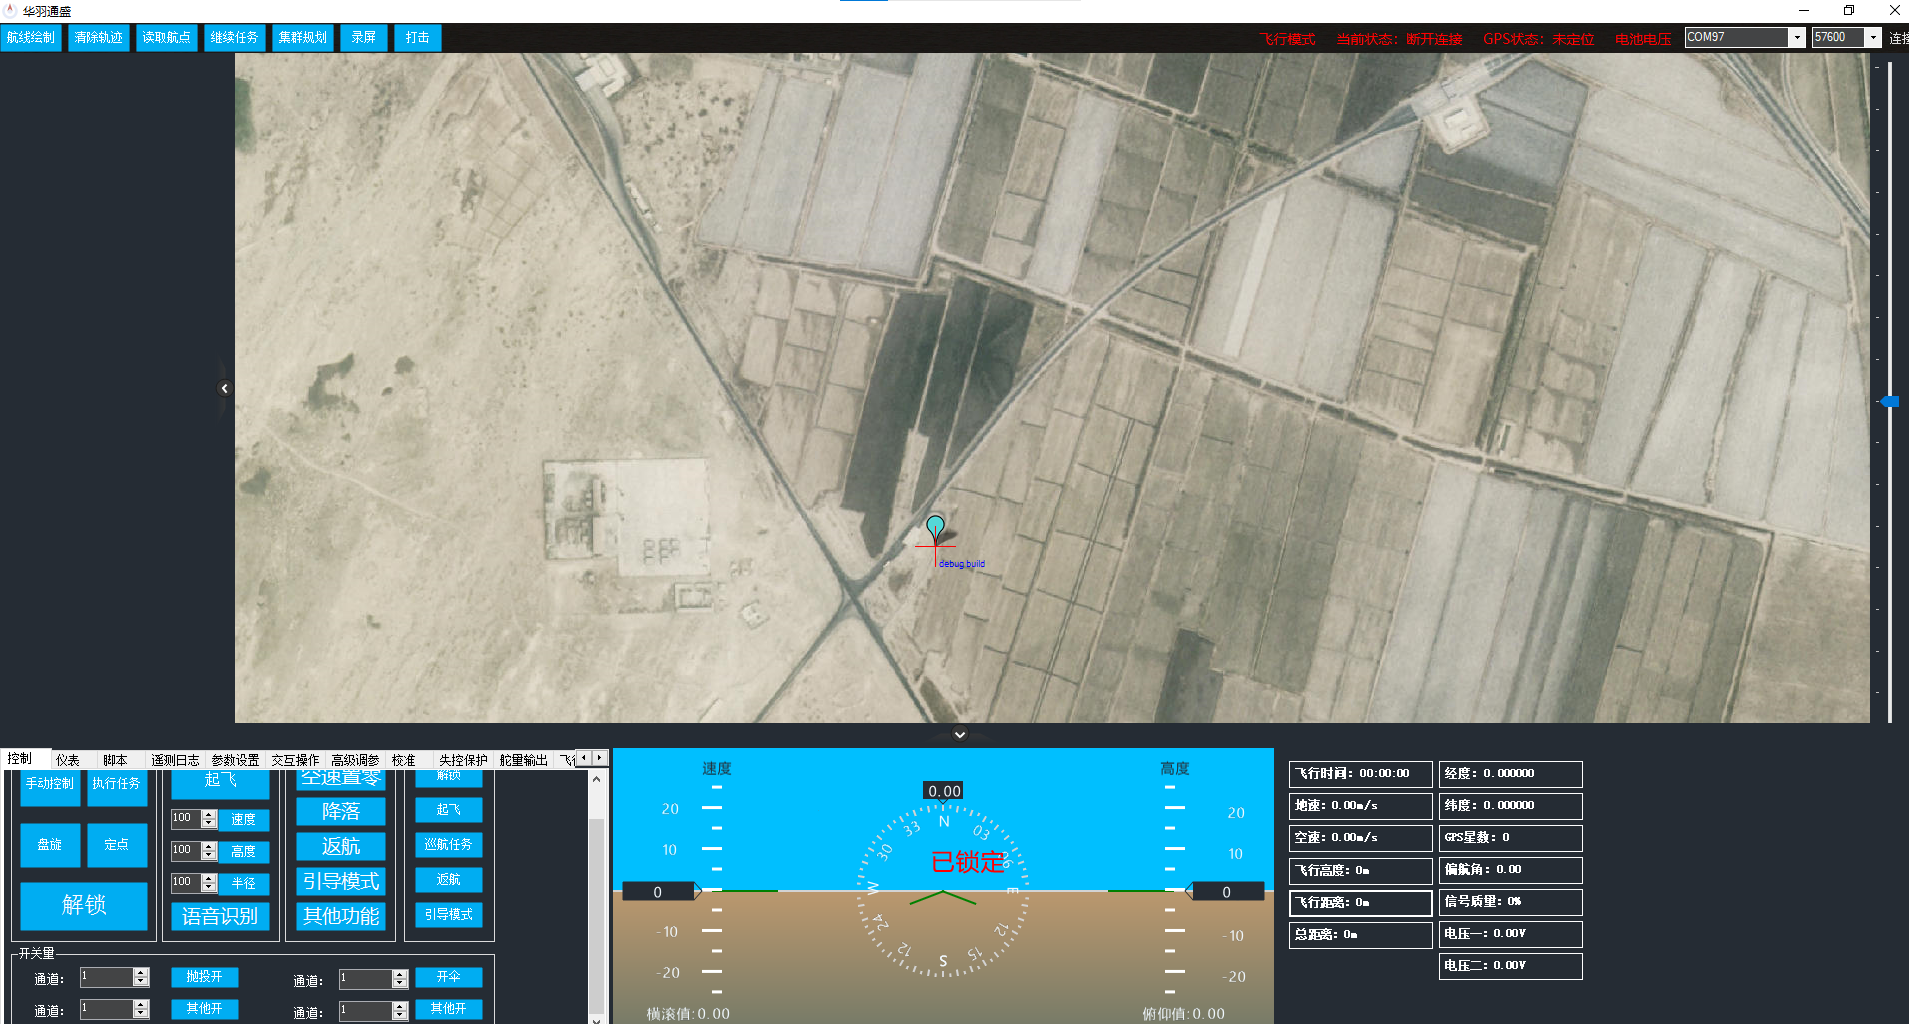This screenshot has height=1024, width=1909.
Task: Click the control panel vertical scrollbar thumb
Action: 597,915
